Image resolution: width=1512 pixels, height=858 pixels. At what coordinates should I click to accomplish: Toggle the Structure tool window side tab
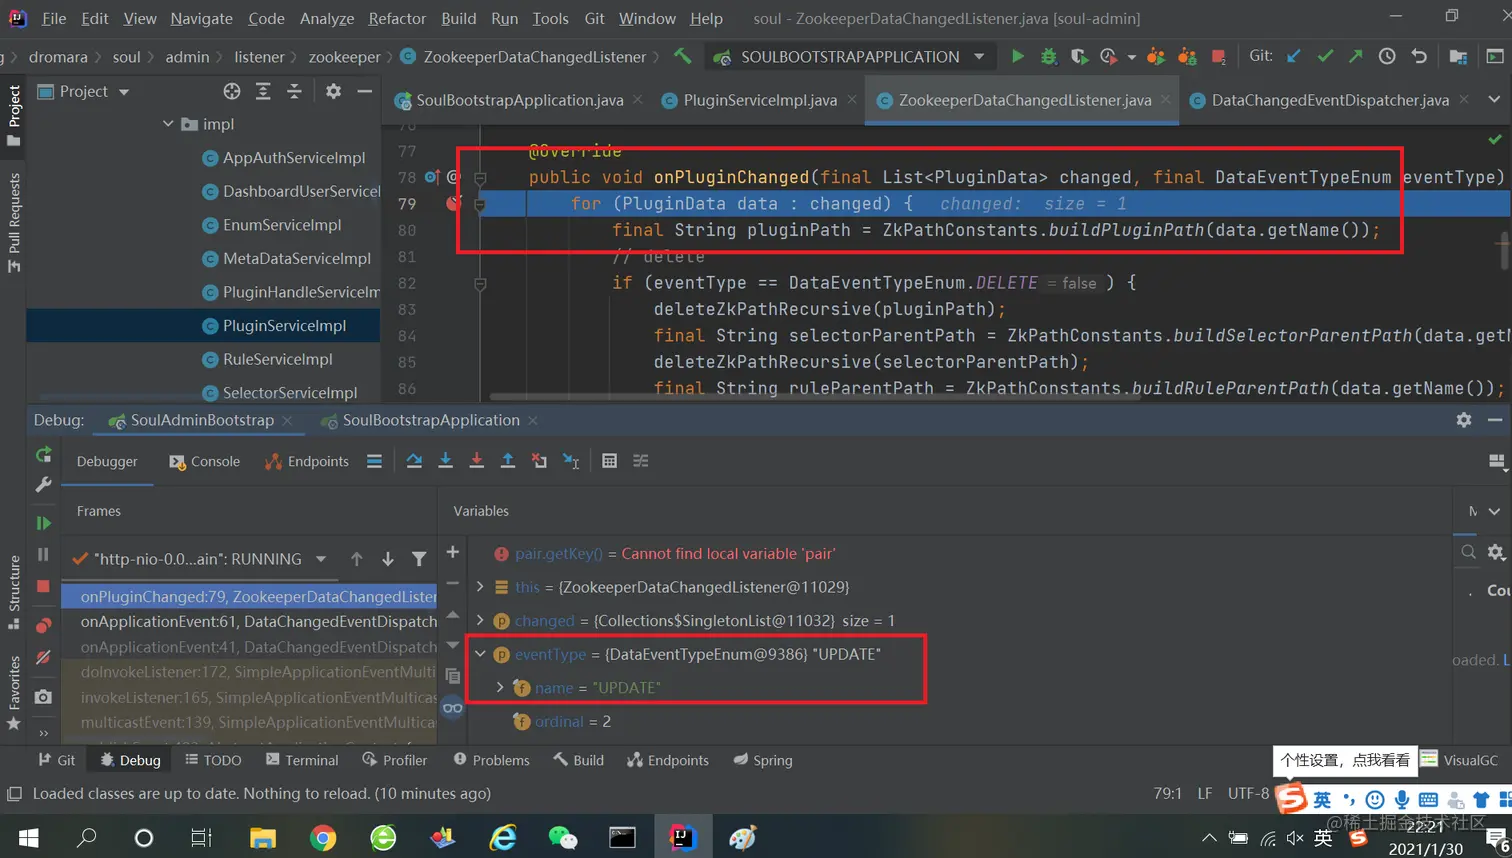pyautogui.click(x=14, y=592)
